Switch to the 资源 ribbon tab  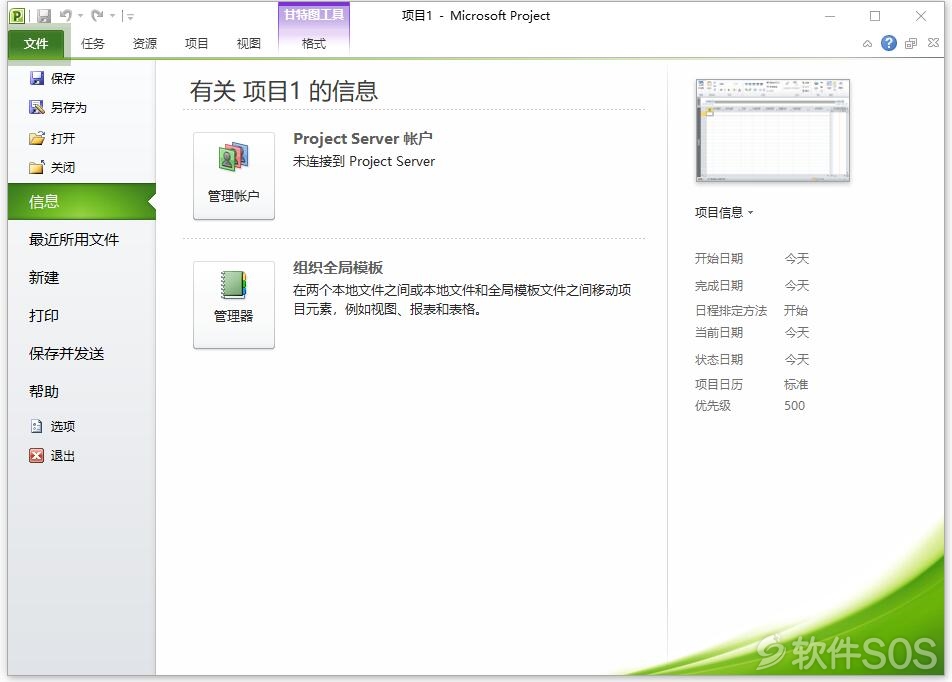pyautogui.click(x=144, y=44)
